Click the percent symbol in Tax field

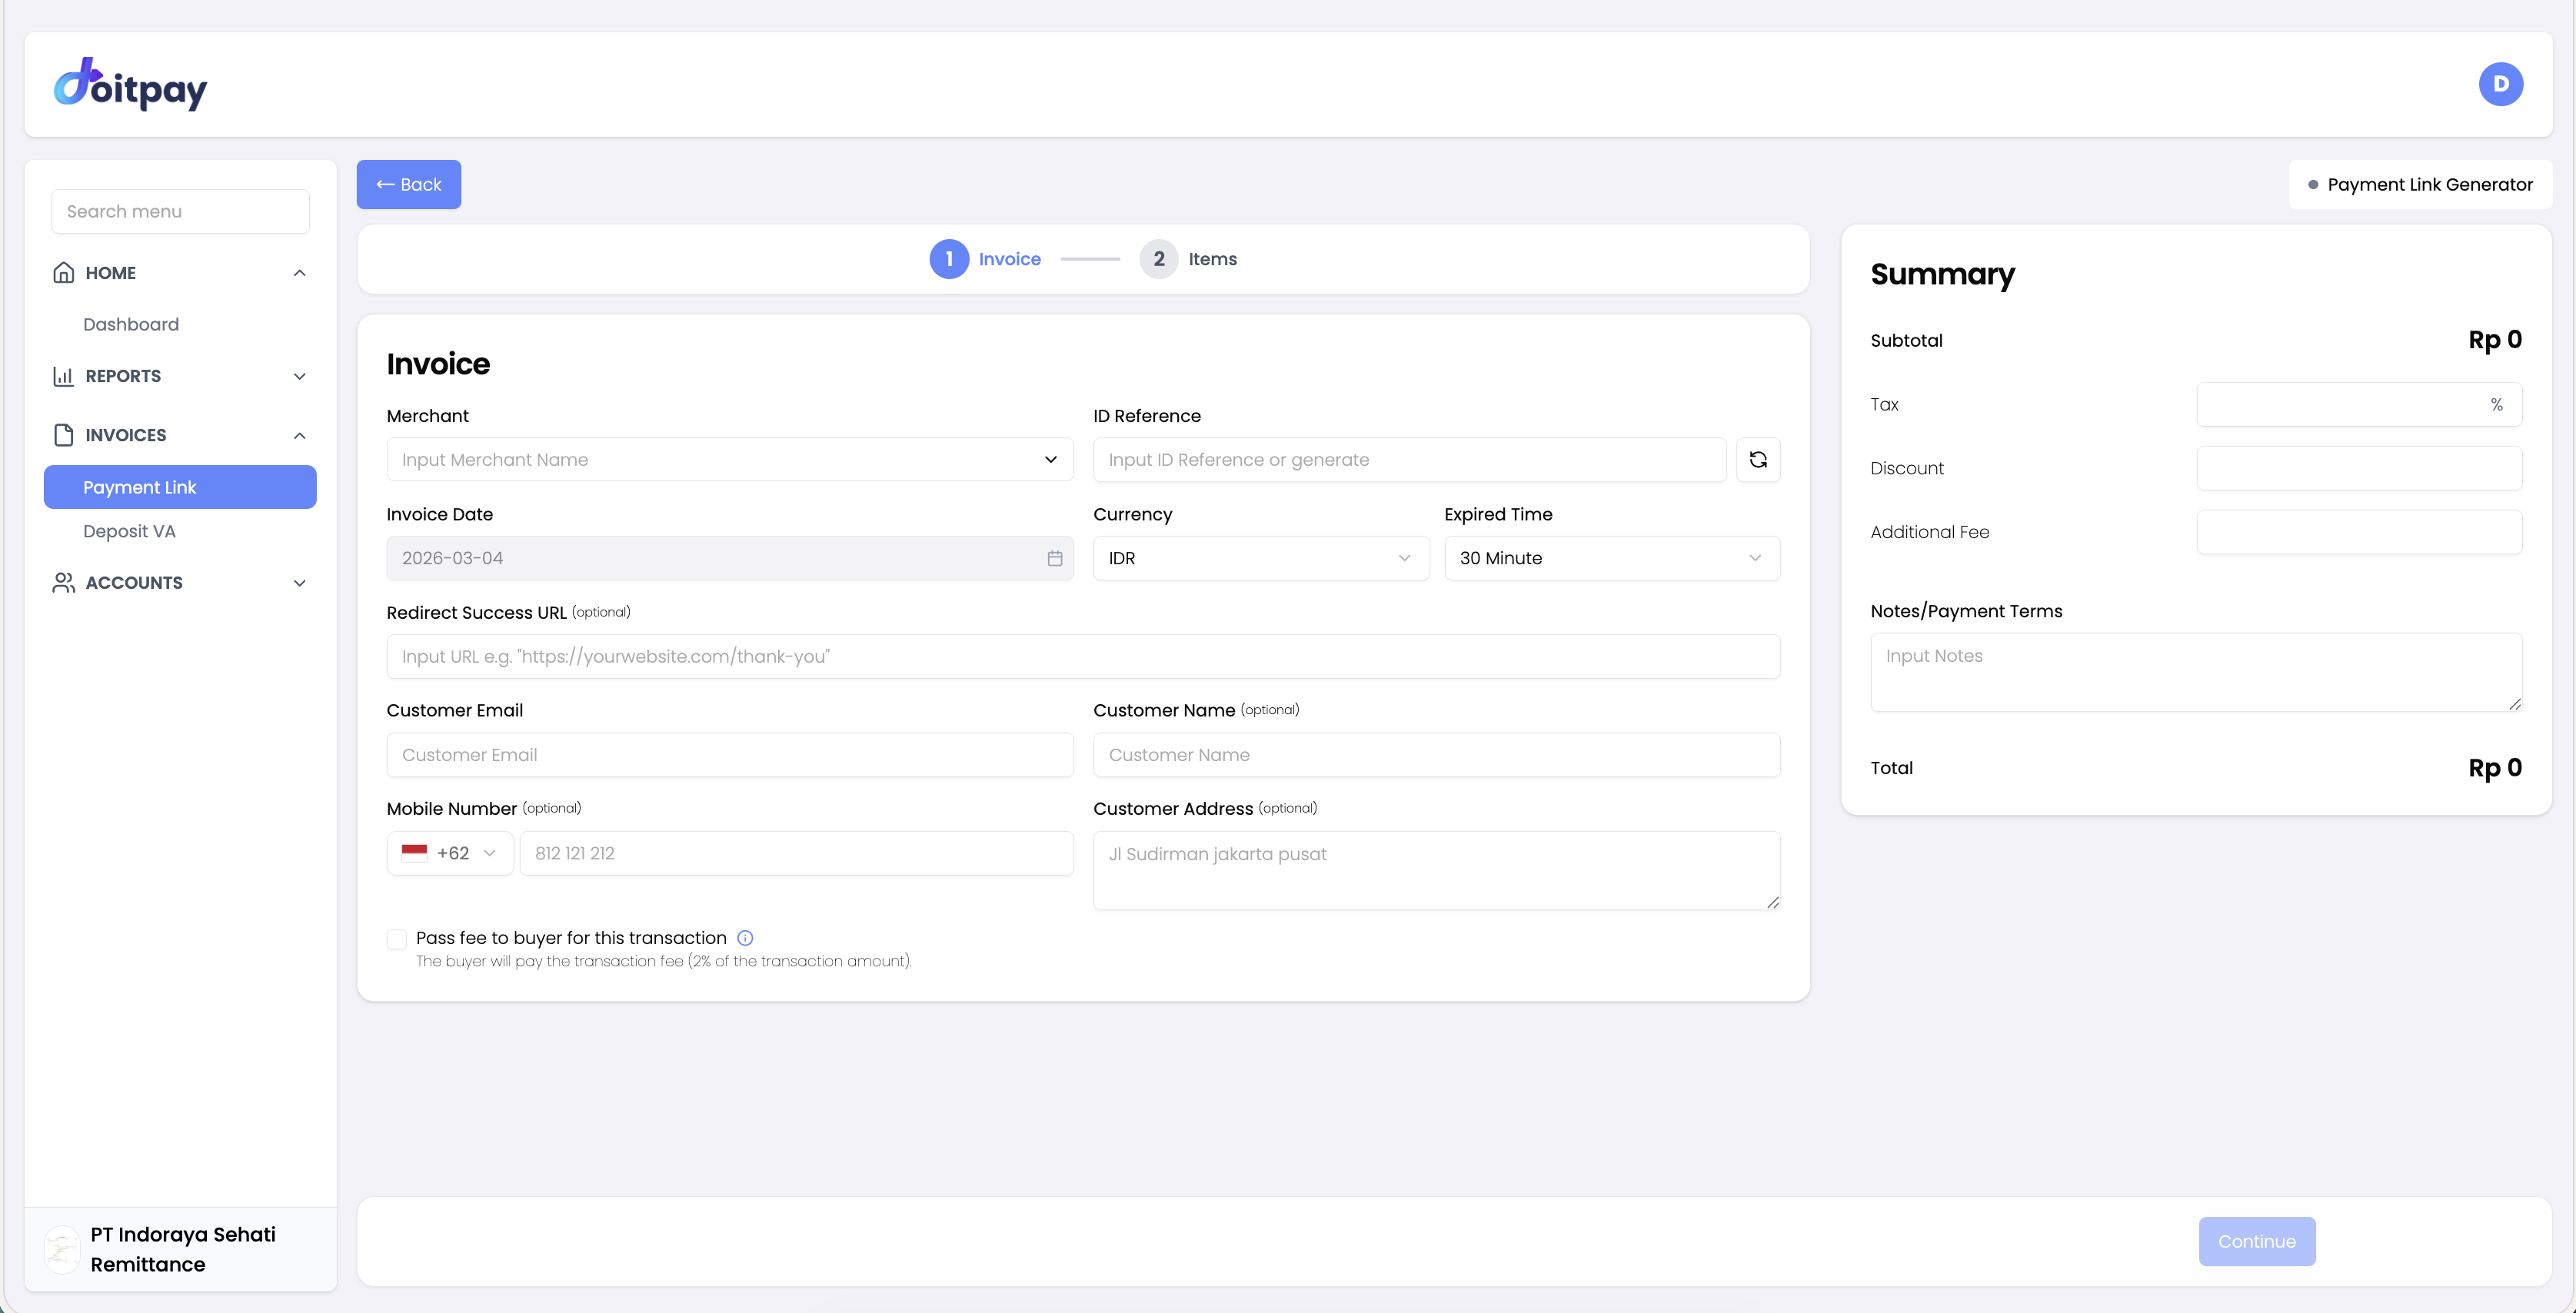[2496, 405]
